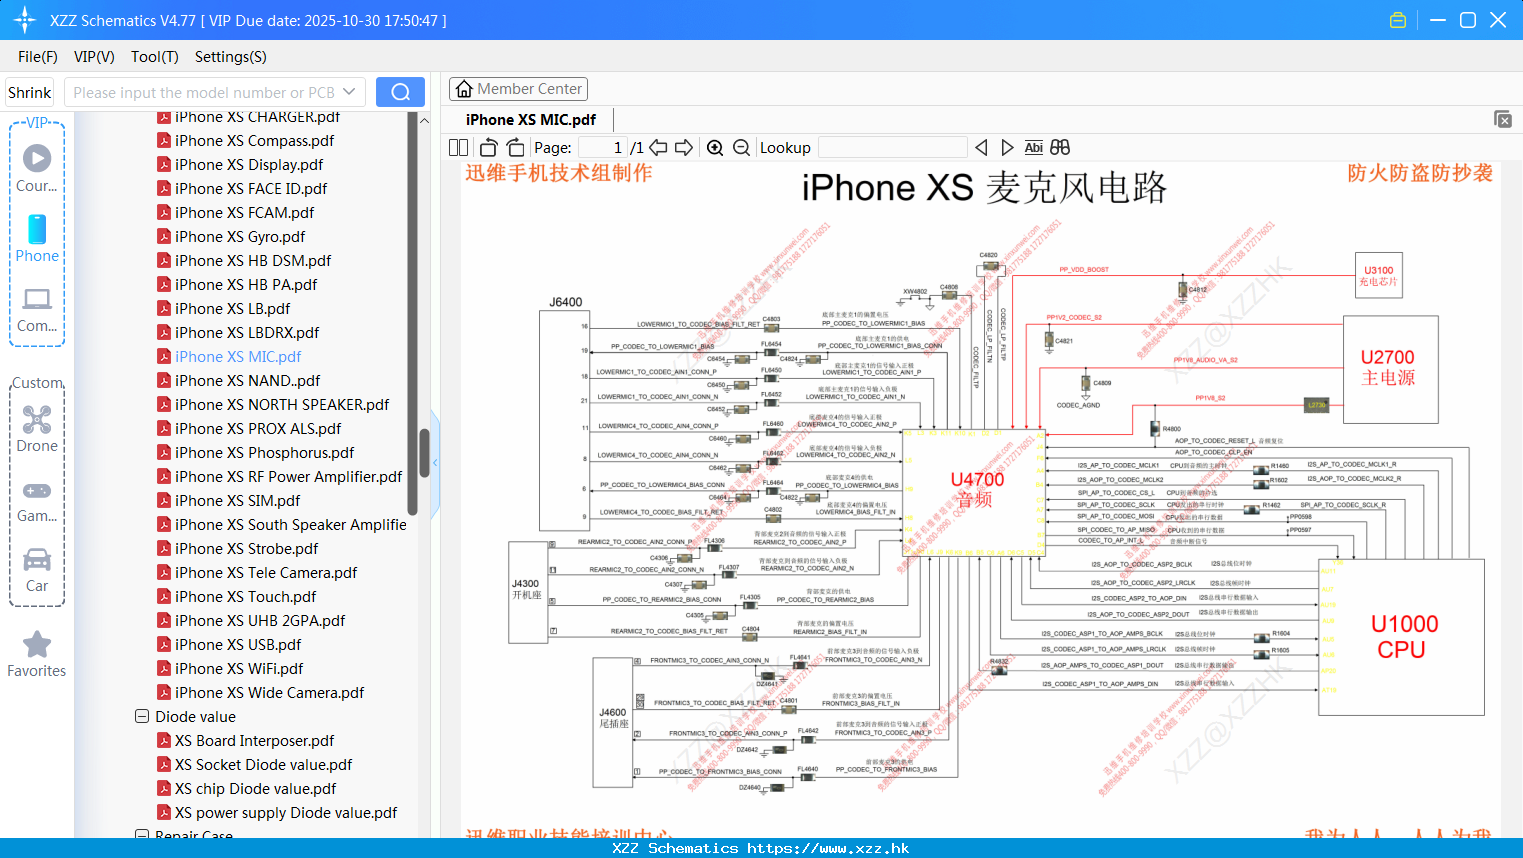The width and height of the screenshot is (1523, 858).
Task: Click the PDF icon of iPhone XS Gyro.pdf
Action: (x=164, y=237)
